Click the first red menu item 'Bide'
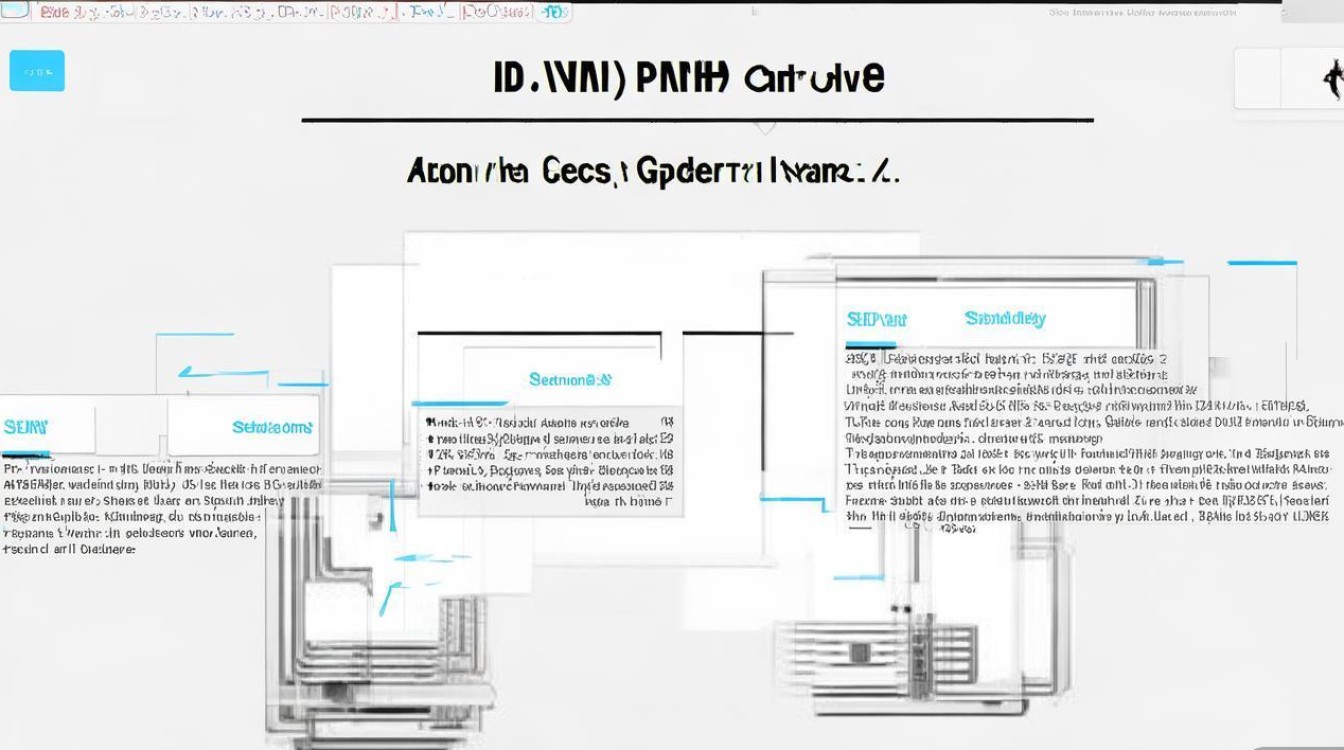This screenshot has height=750, width=1344. coord(54,13)
